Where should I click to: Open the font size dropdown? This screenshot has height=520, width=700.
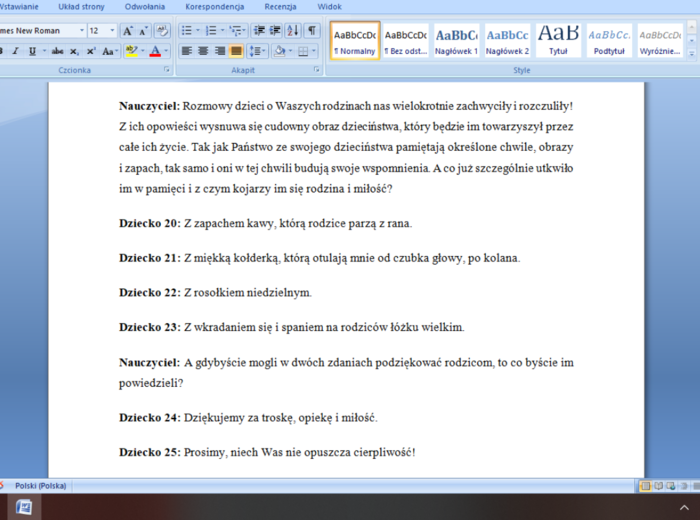[110, 31]
